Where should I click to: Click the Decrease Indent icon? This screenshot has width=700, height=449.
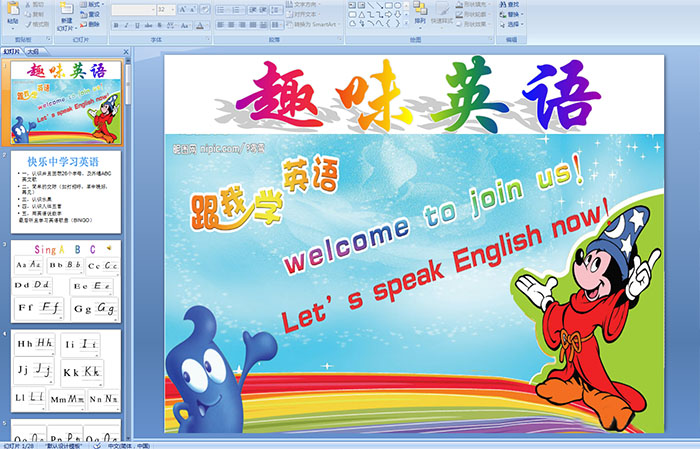252,9
